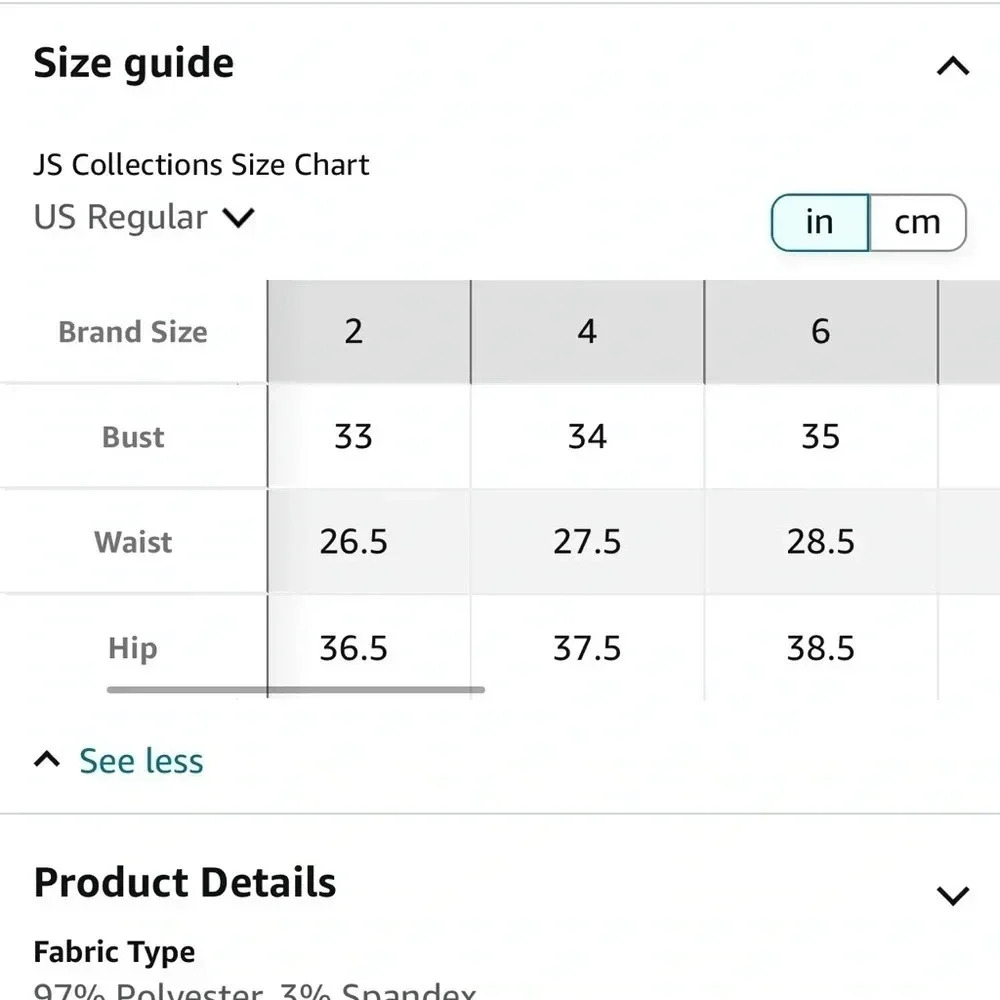This screenshot has height=1000, width=1000.
Task: Click the hip measurement 36.5 cell
Action: (x=352, y=648)
